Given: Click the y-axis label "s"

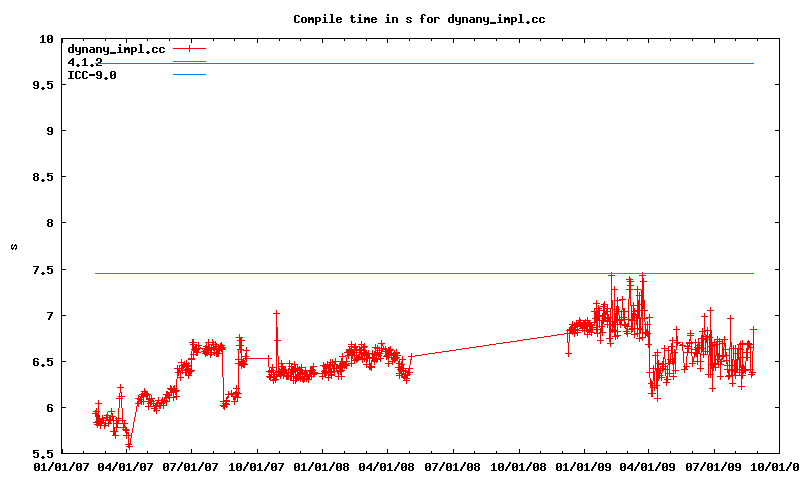Looking at the screenshot, I should (x=14, y=246).
